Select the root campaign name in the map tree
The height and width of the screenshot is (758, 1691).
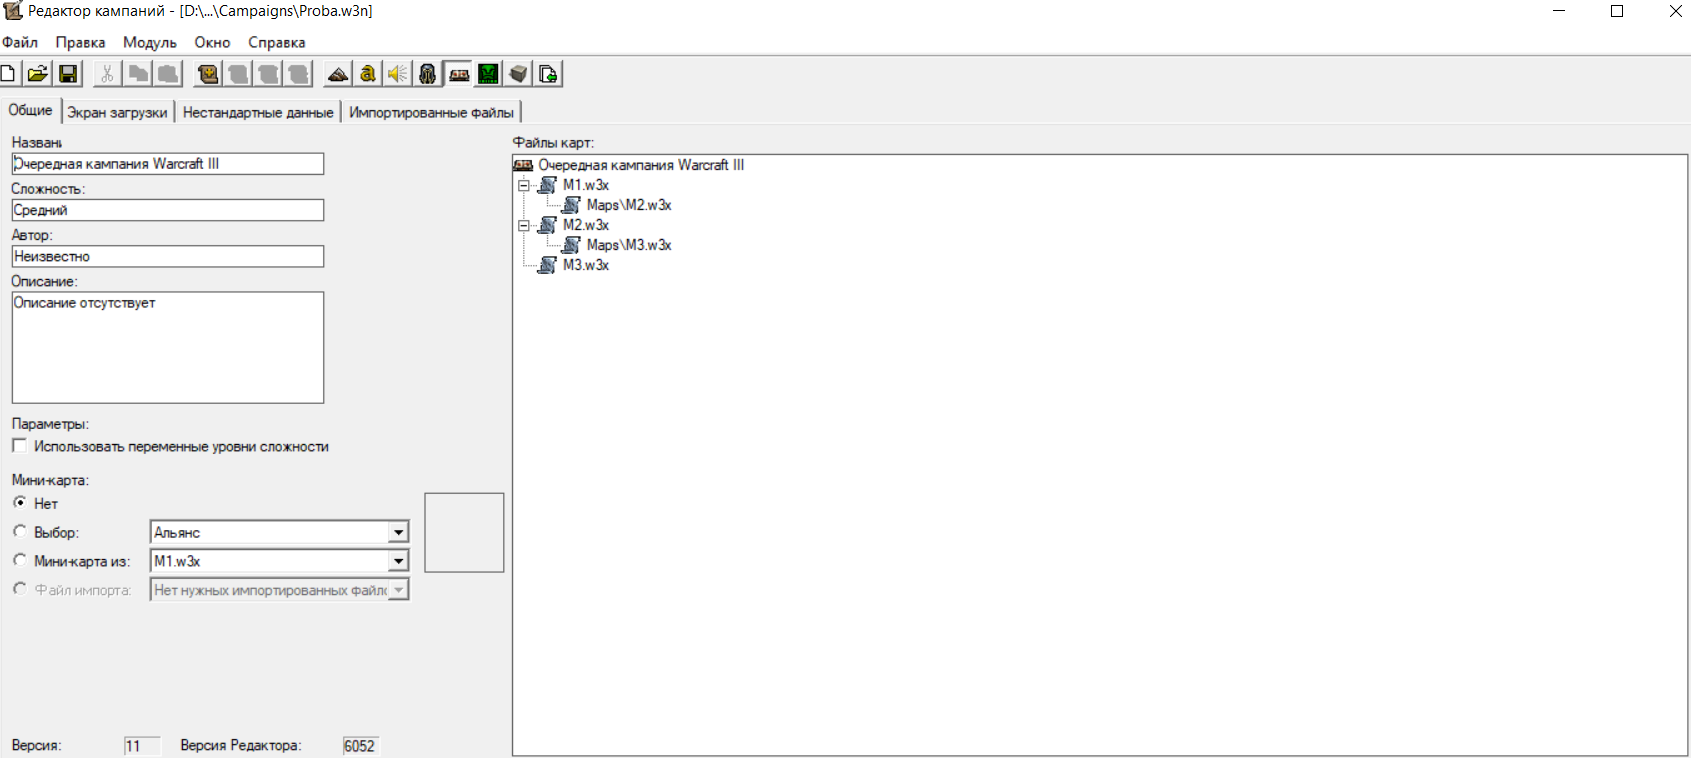(x=641, y=165)
